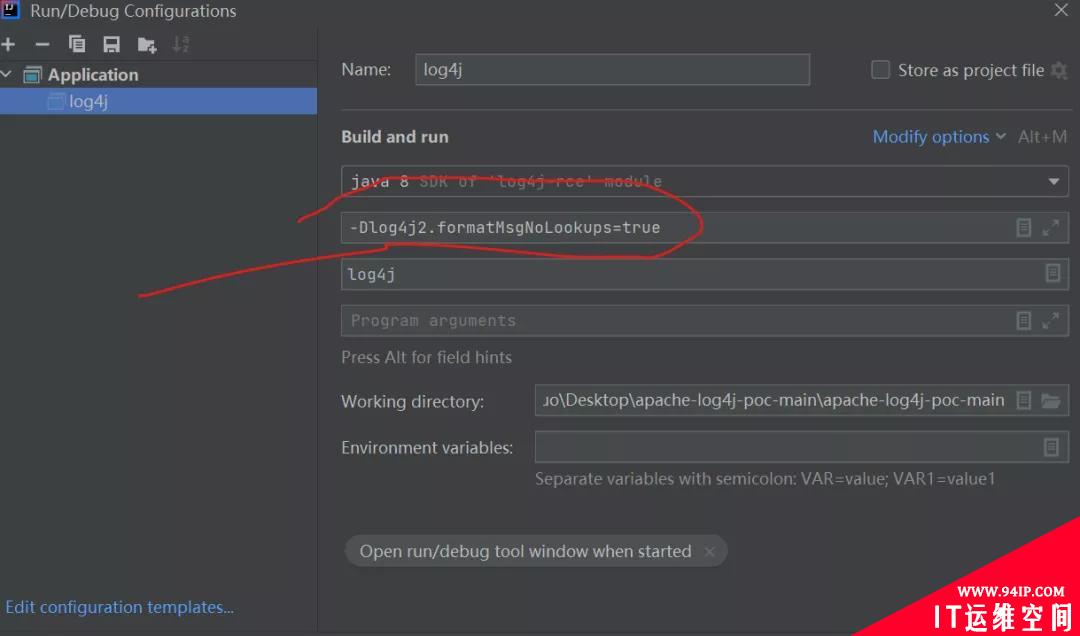This screenshot has height=636, width=1080.
Task: Open the VM options field's insert macros icon
Action: [1024, 227]
